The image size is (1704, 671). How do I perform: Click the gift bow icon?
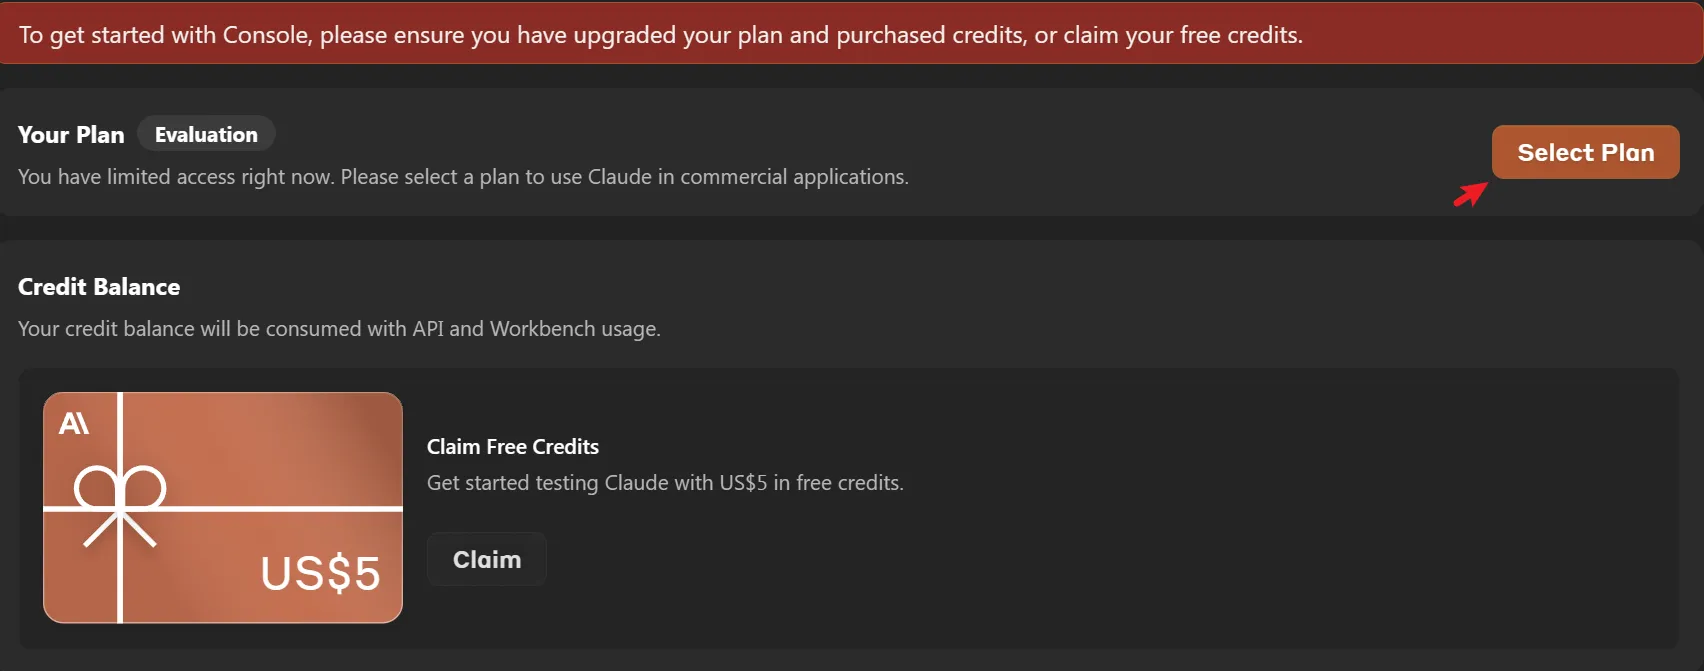[x=120, y=492]
